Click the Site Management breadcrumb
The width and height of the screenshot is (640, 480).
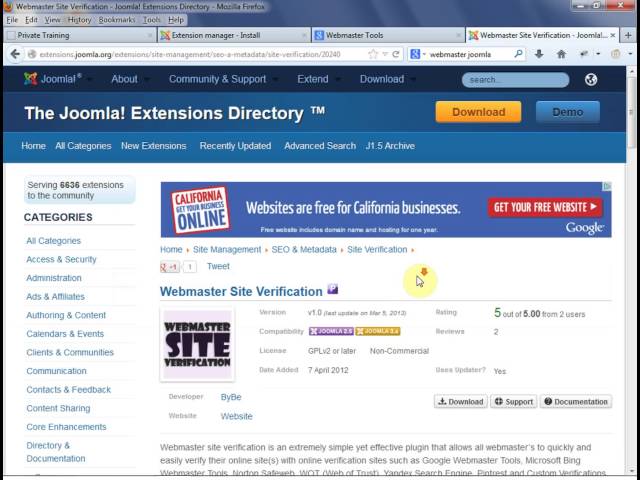[x=227, y=249]
